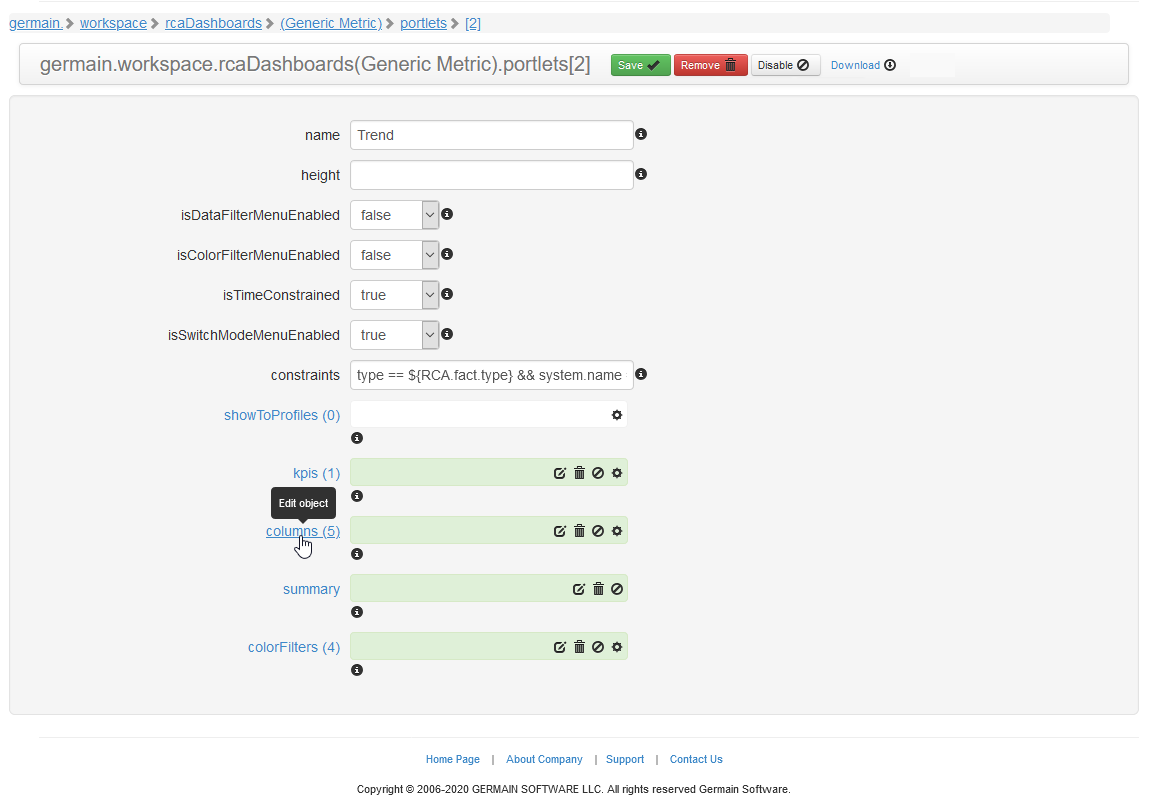Open the isDataFilterMenuEnabled dropdown
1152x799 pixels.
[x=394, y=215]
